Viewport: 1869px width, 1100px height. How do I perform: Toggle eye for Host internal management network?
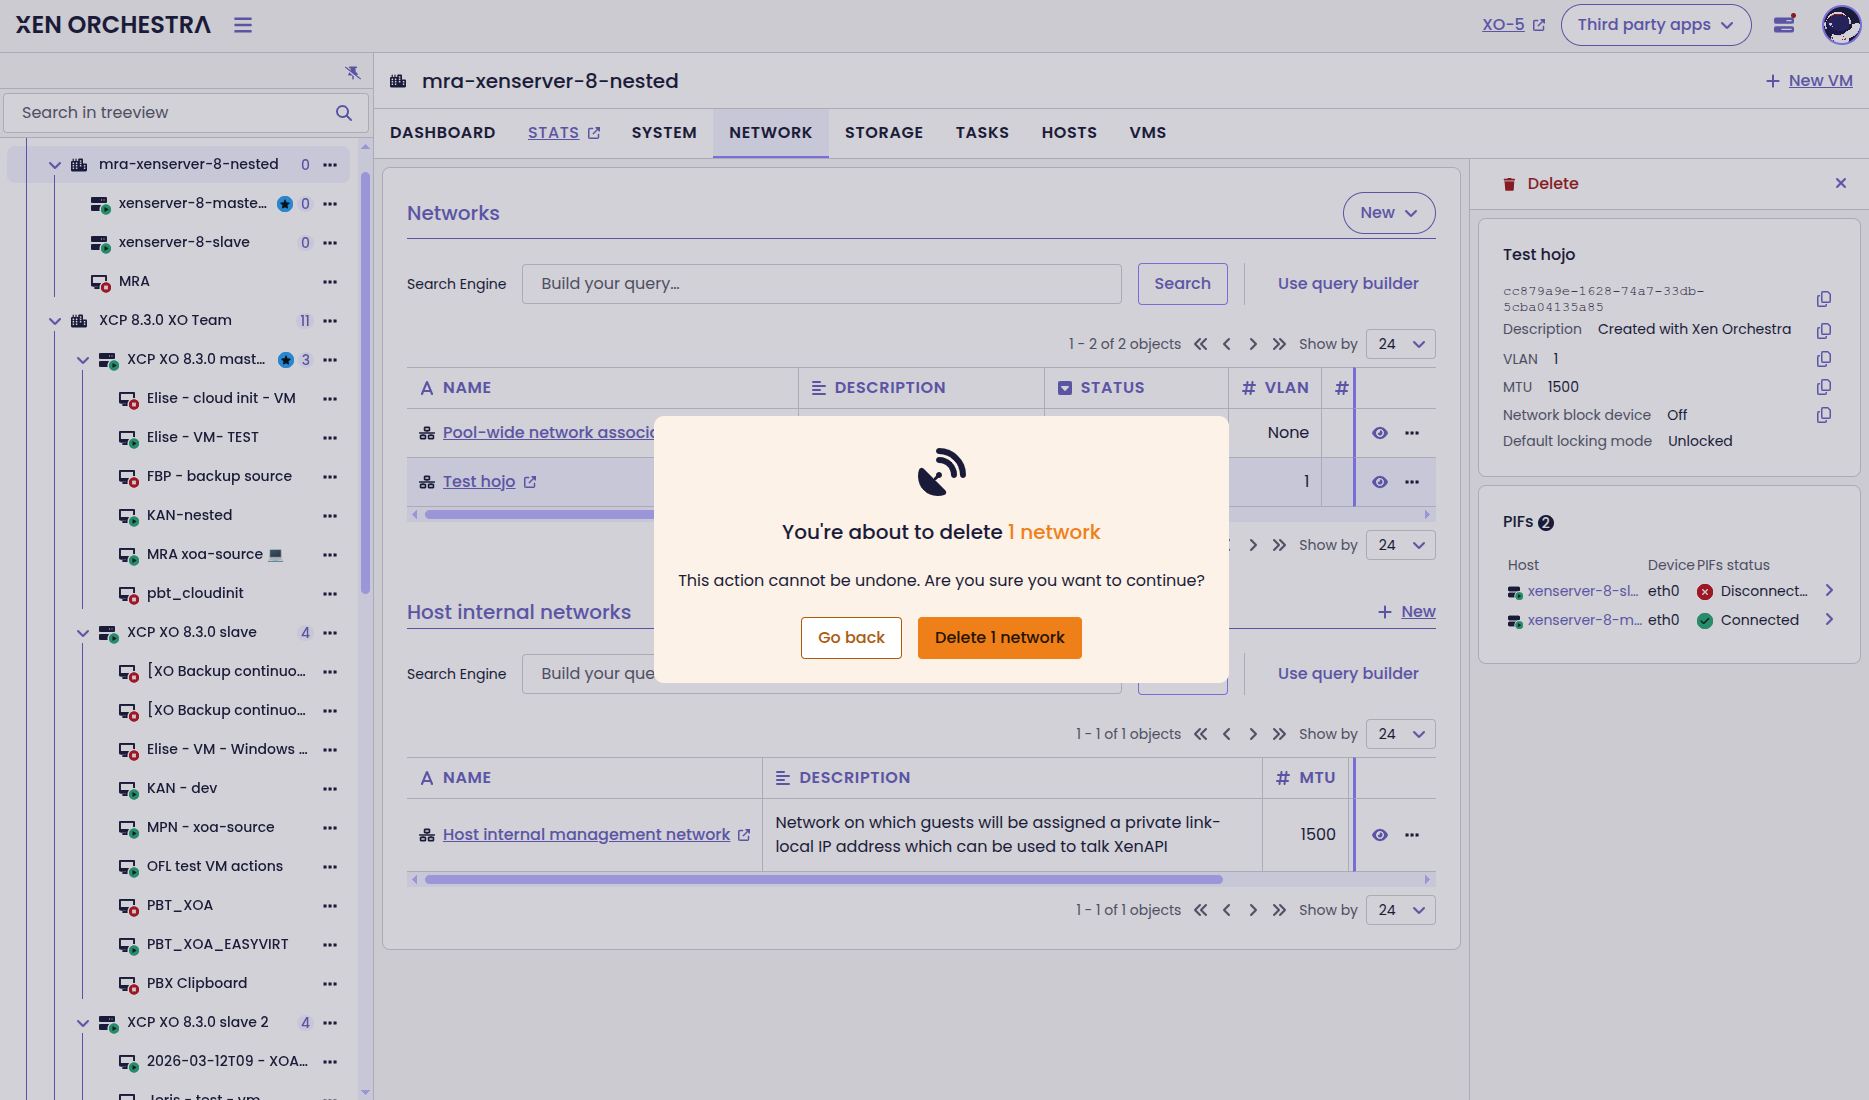pos(1380,835)
